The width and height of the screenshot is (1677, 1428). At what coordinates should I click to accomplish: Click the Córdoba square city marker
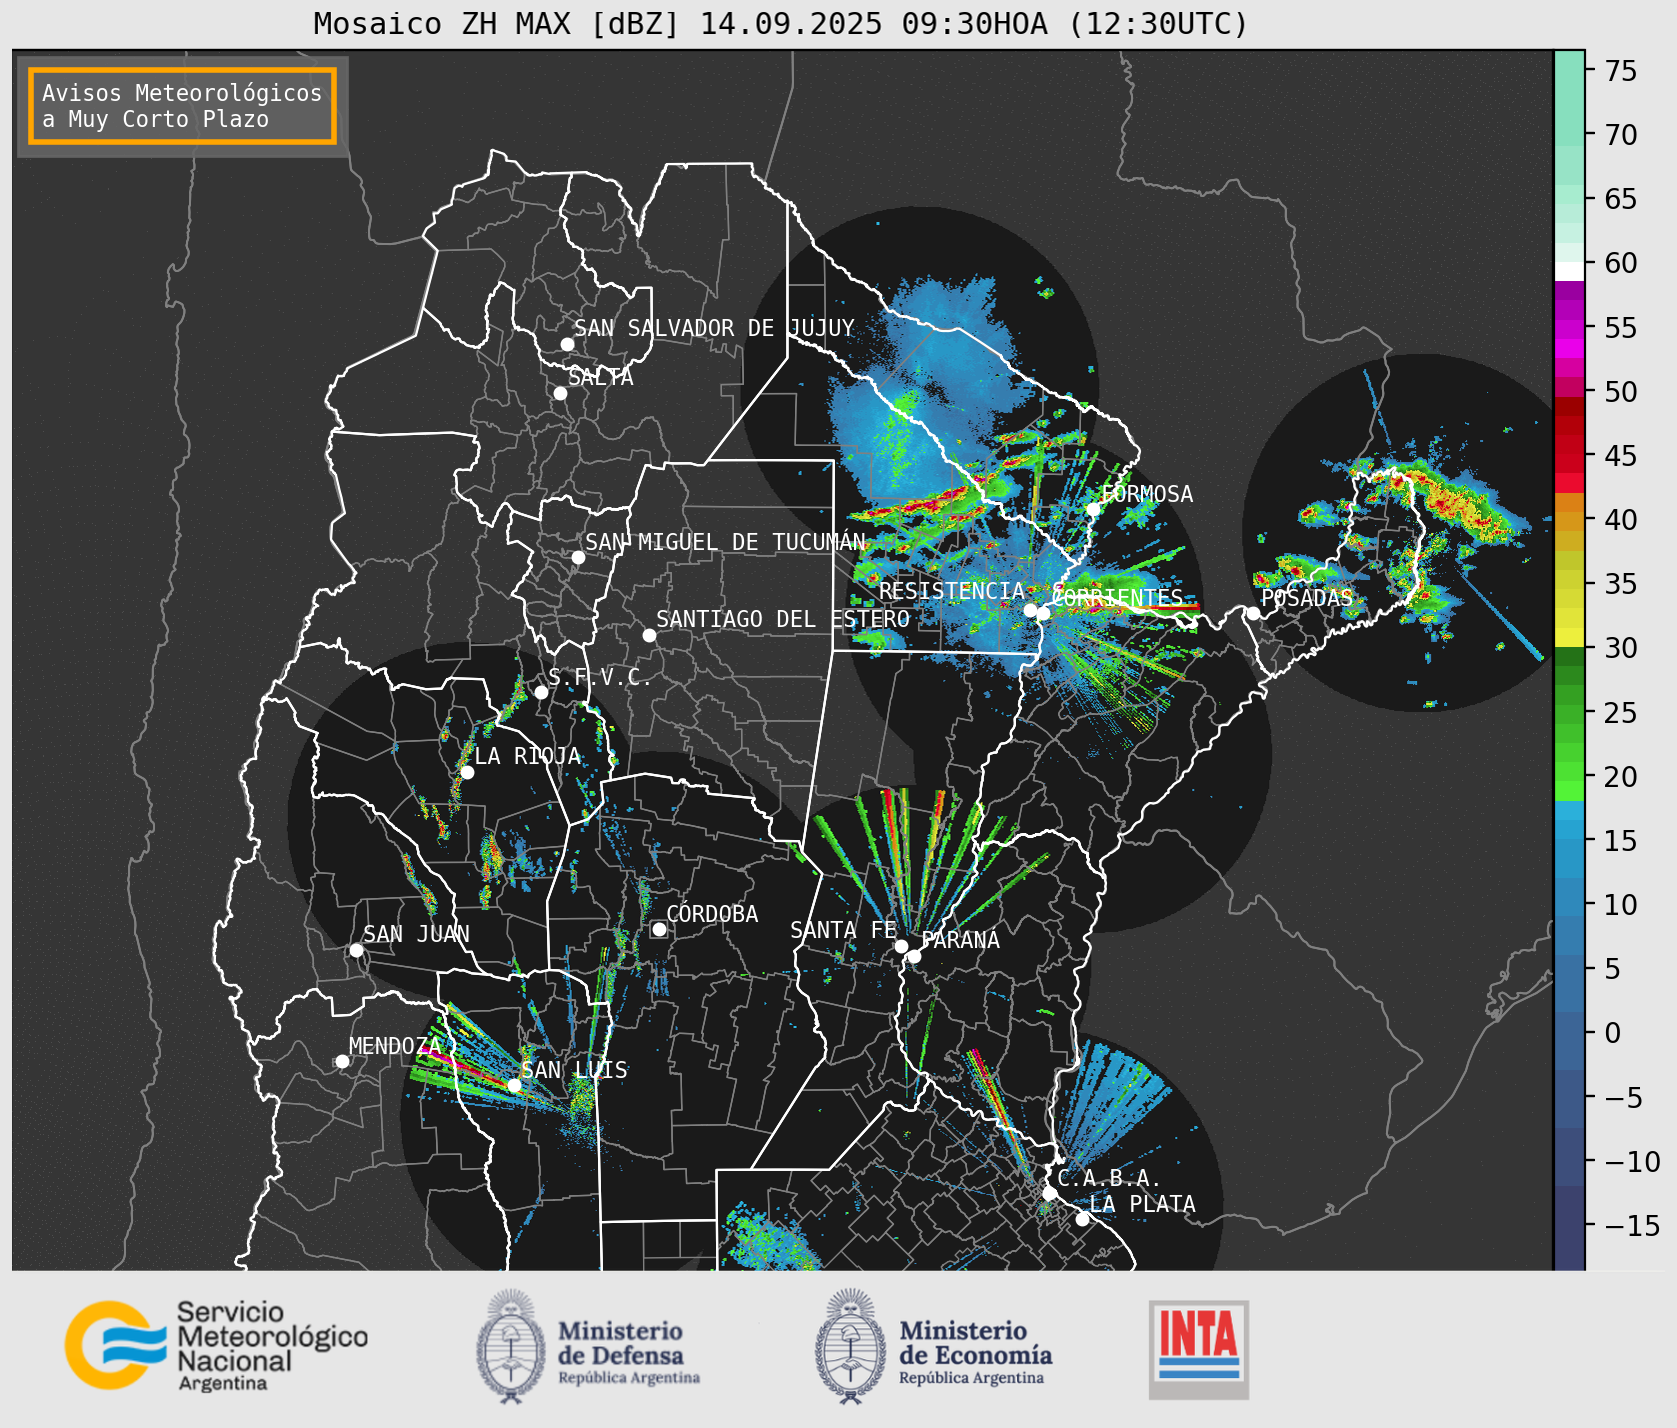[659, 929]
